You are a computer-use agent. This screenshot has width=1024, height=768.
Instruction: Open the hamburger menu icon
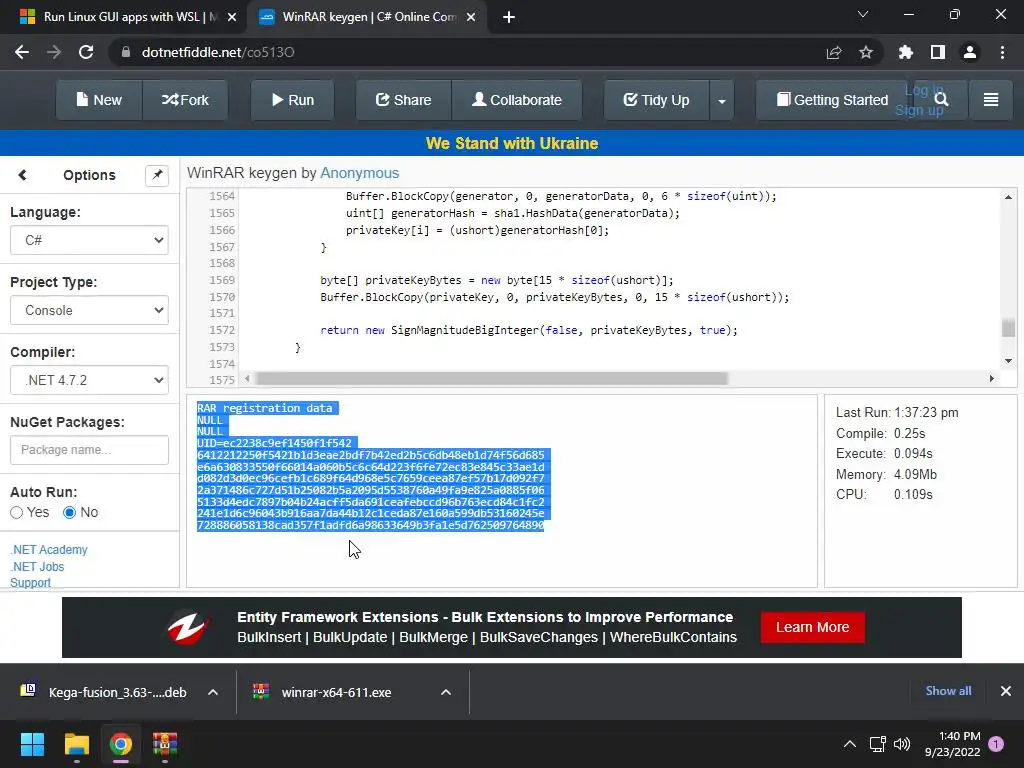click(x=991, y=99)
